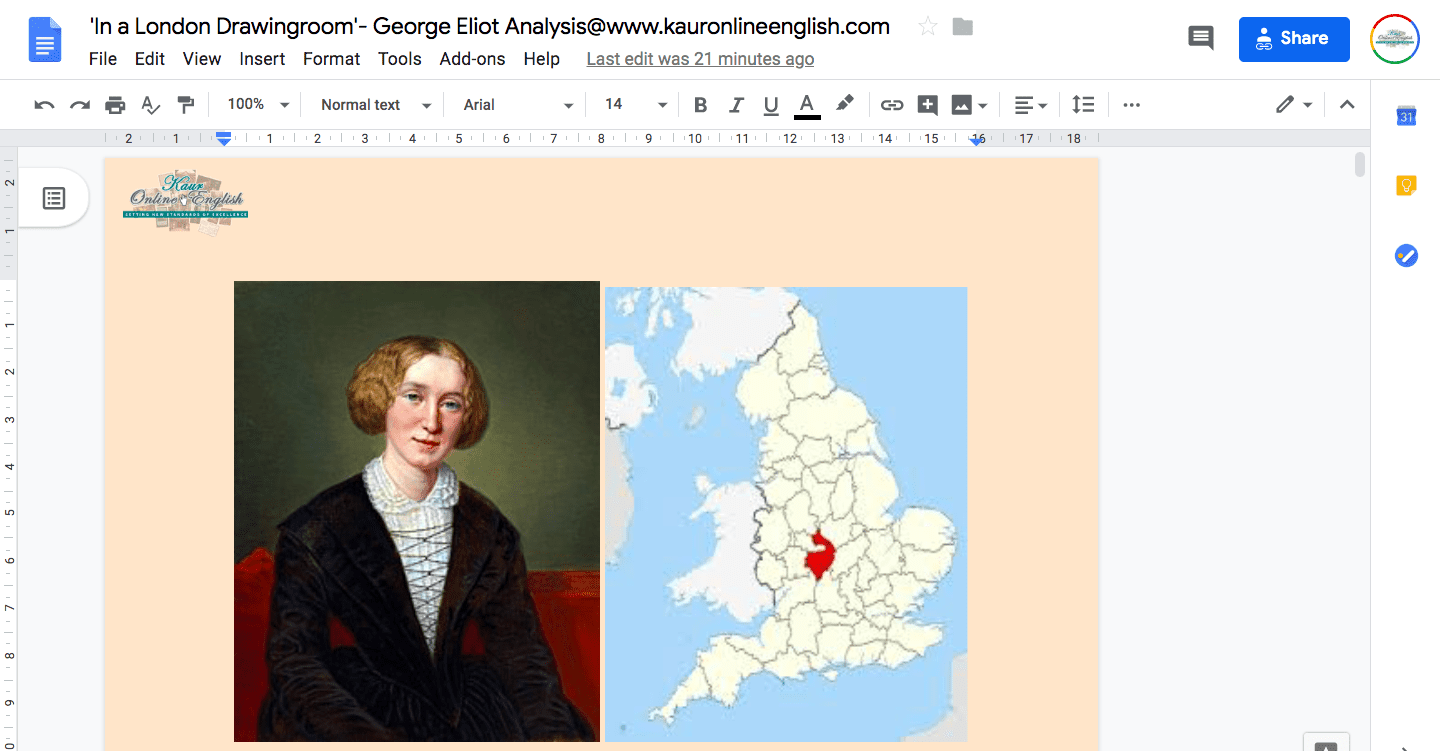Open the Normal text style dropdown

pos(376,105)
